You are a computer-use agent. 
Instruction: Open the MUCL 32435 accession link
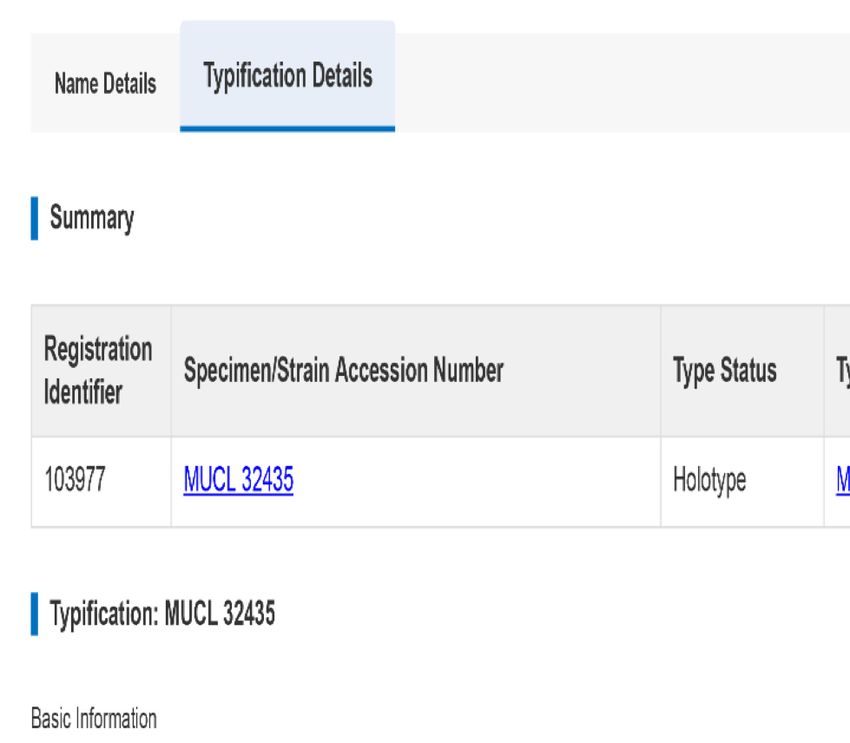[239, 480]
